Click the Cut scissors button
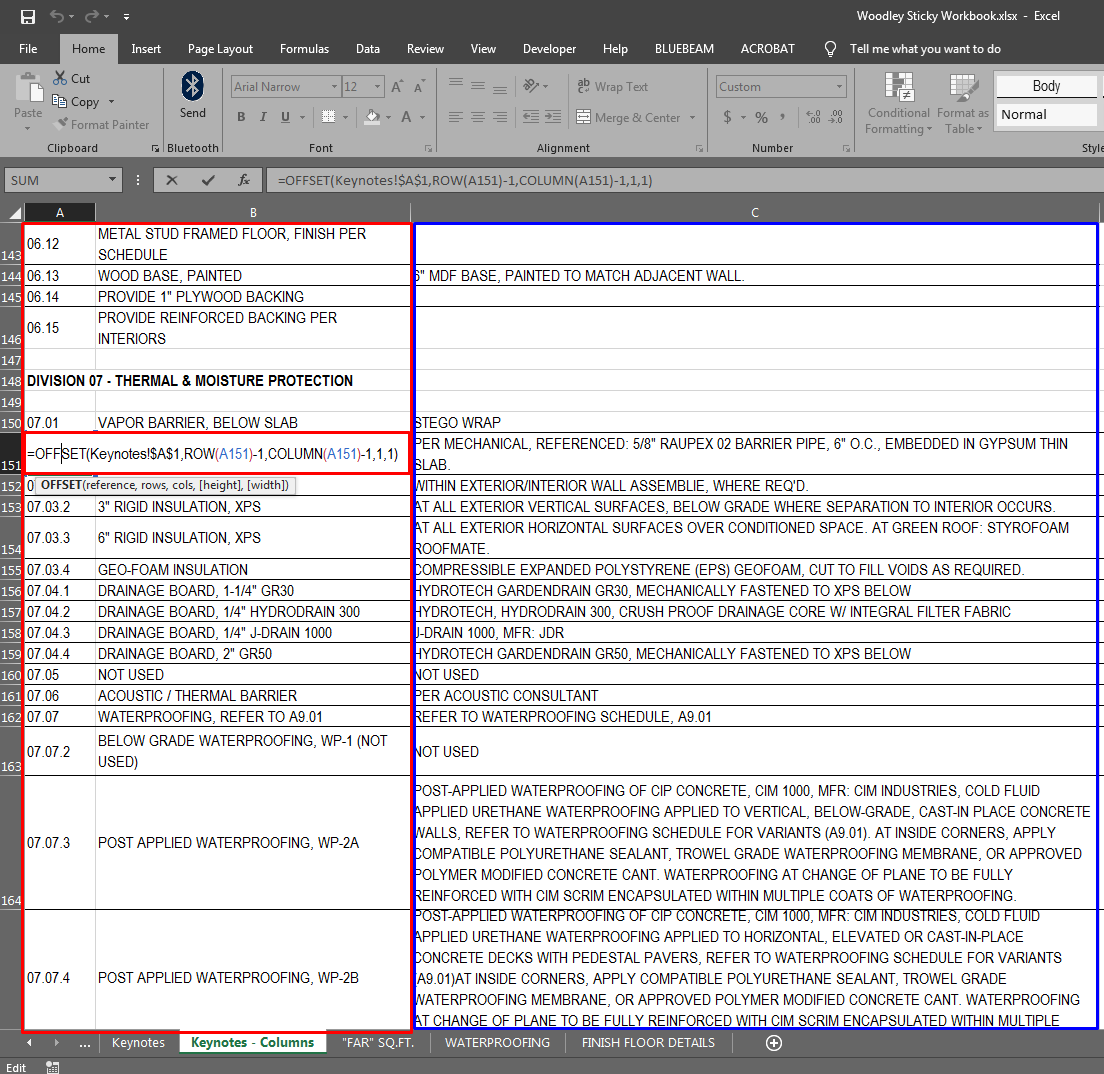Image resolution: width=1104 pixels, height=1074 pixels. click(71, 79)
